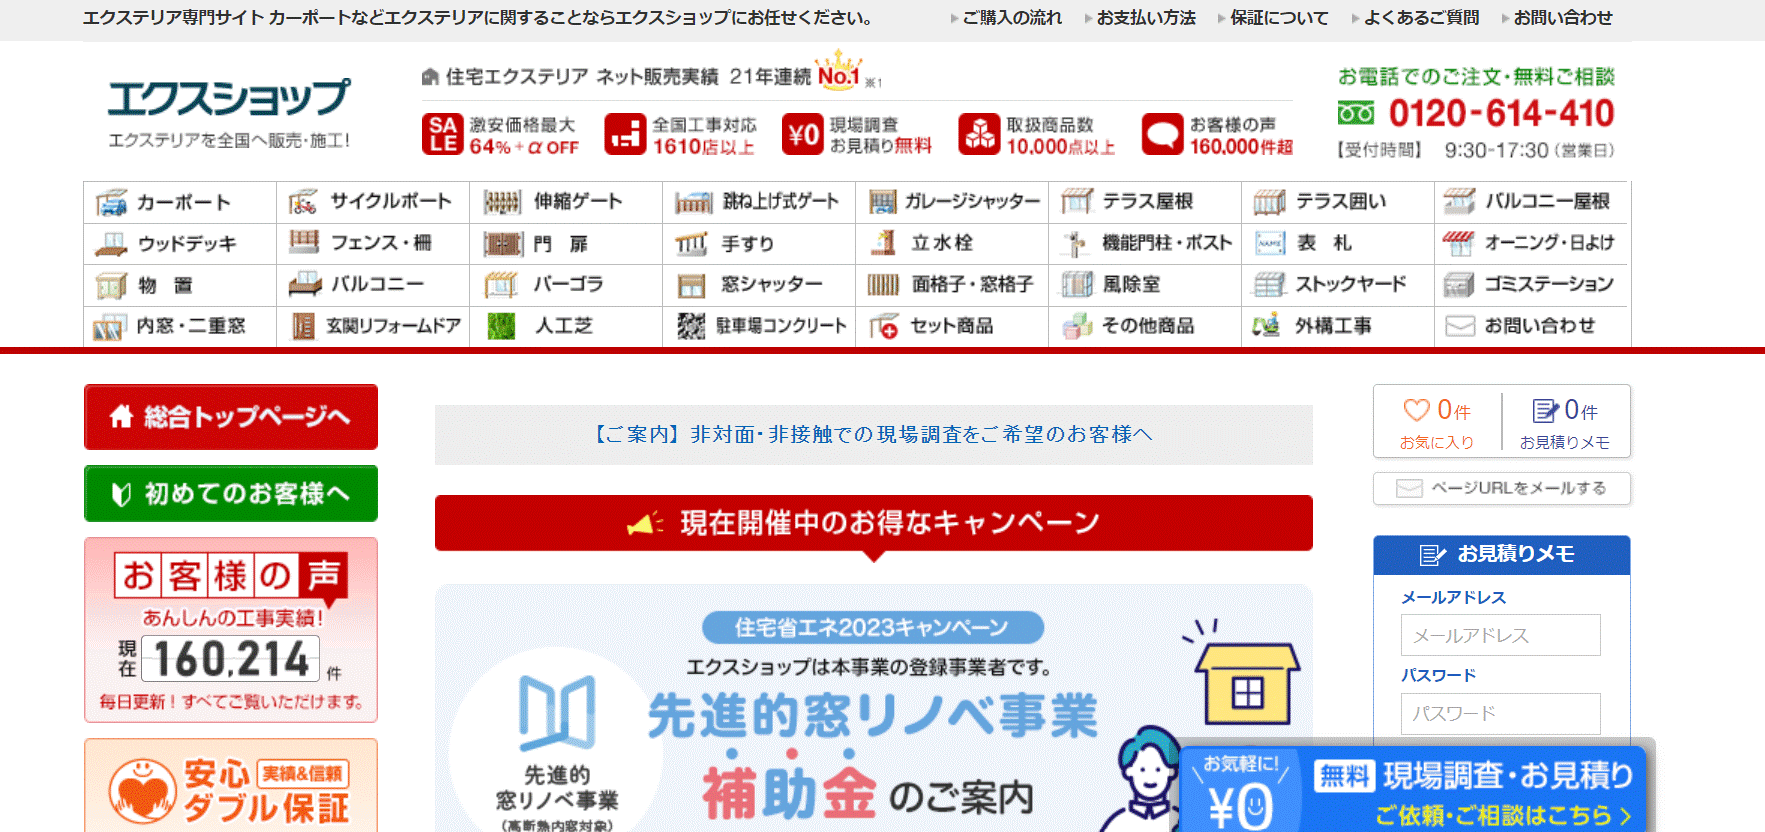
Task: Select その他商品 menu item
Action: (1145, 326)
